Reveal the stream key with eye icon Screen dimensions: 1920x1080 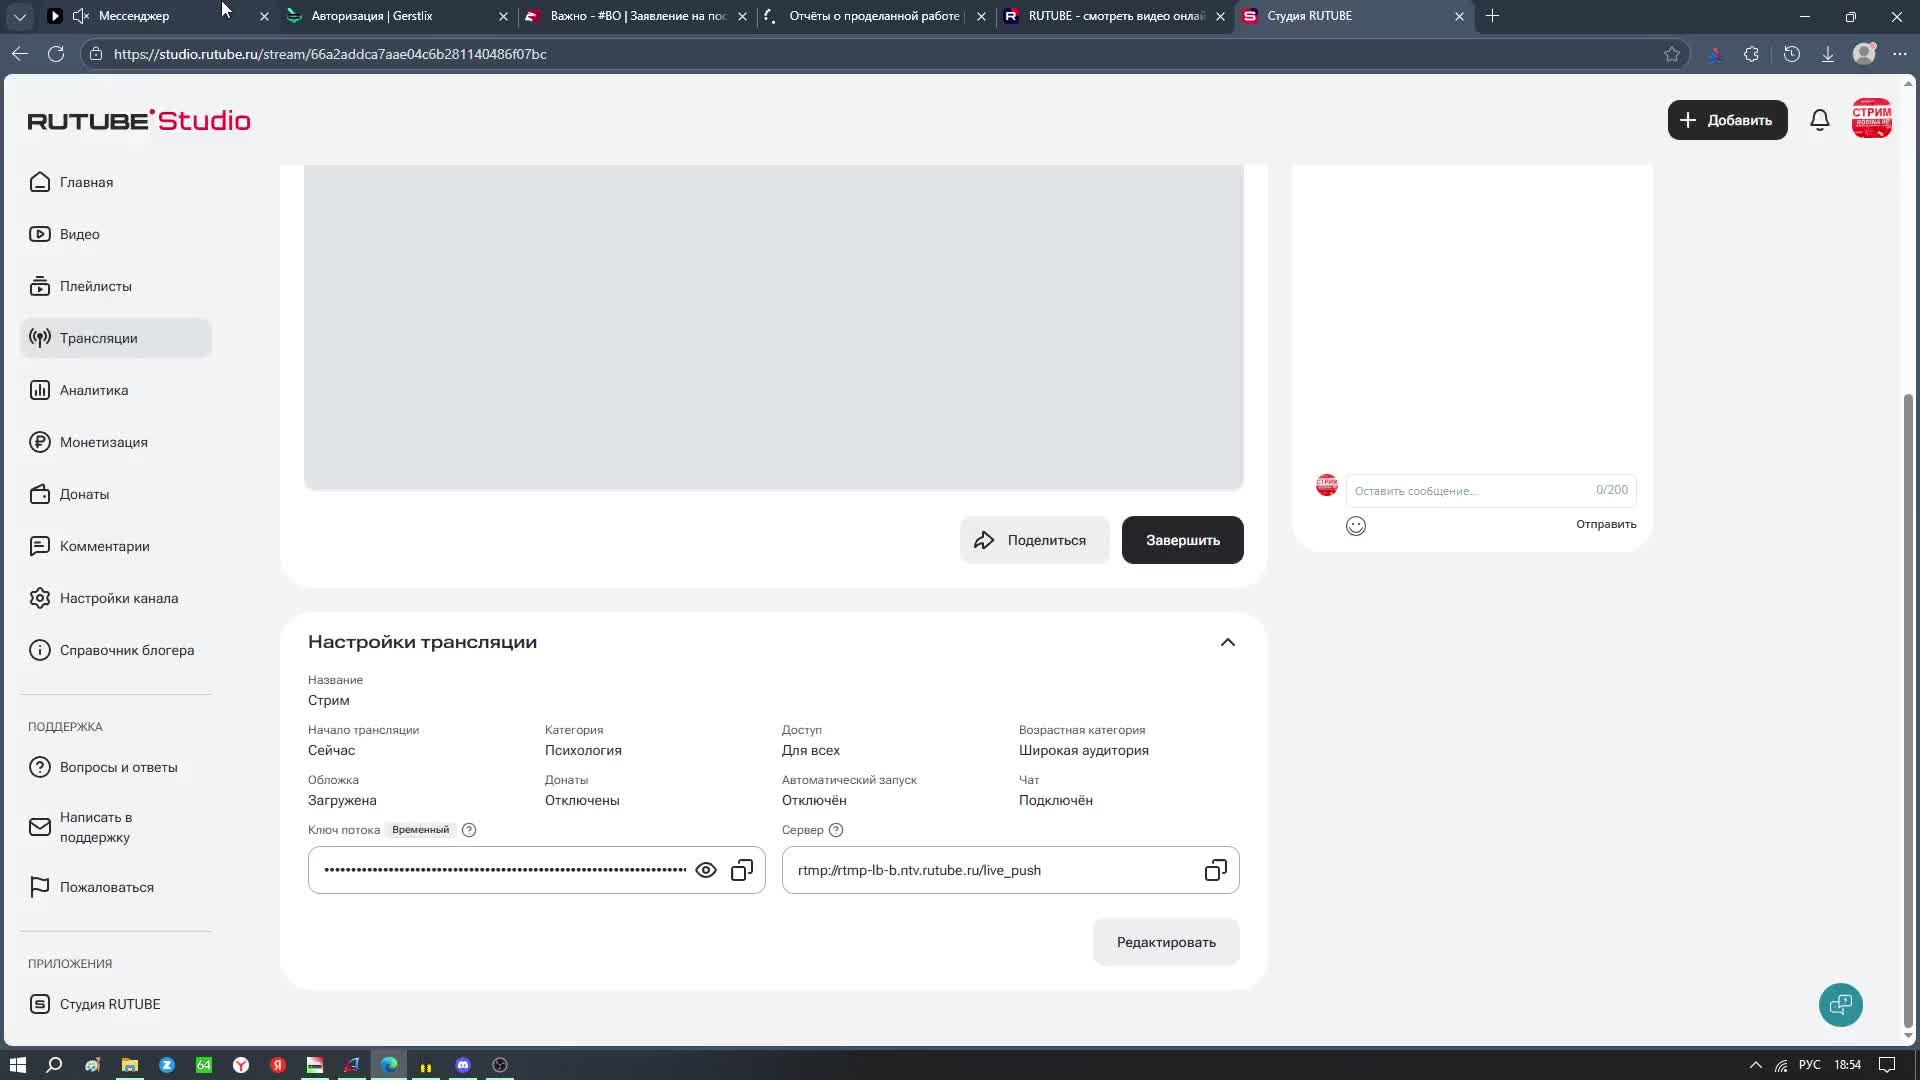point(705,870)
